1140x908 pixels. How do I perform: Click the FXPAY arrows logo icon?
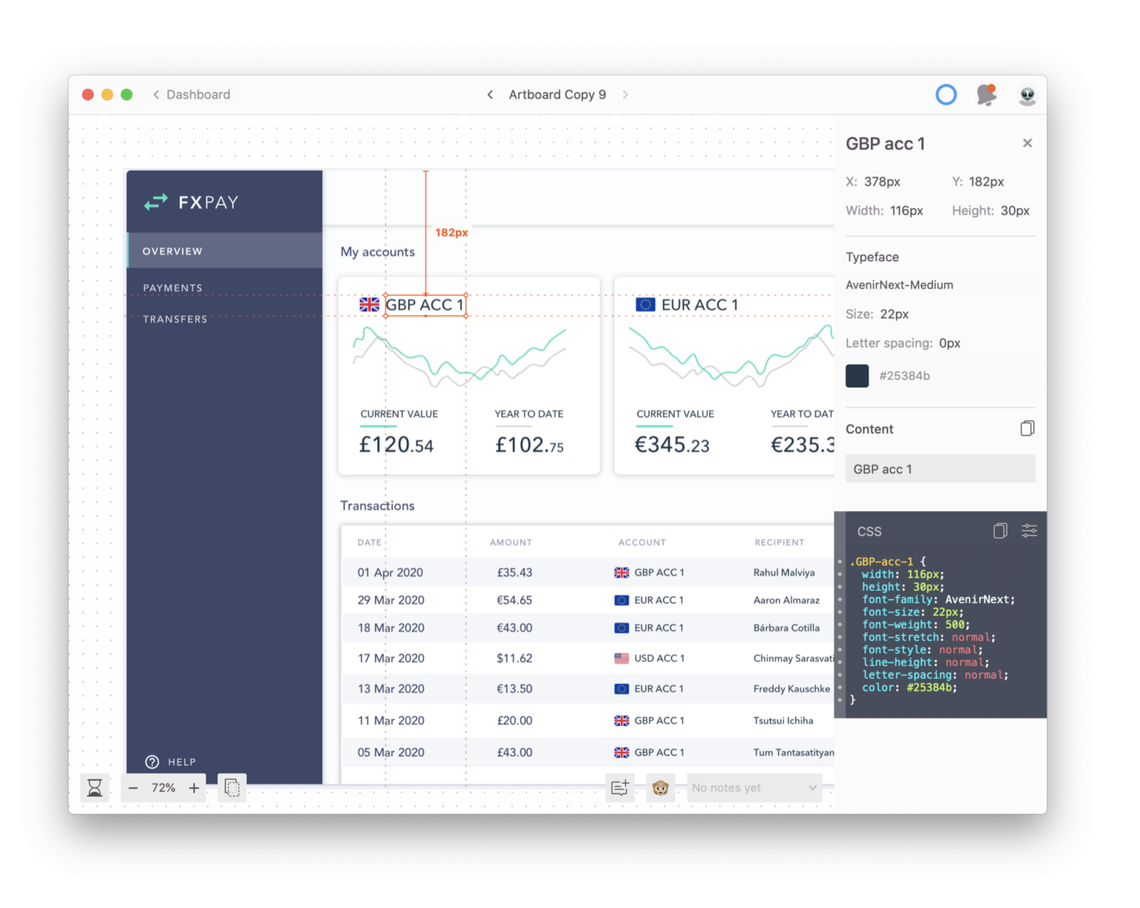coord(155,201)
